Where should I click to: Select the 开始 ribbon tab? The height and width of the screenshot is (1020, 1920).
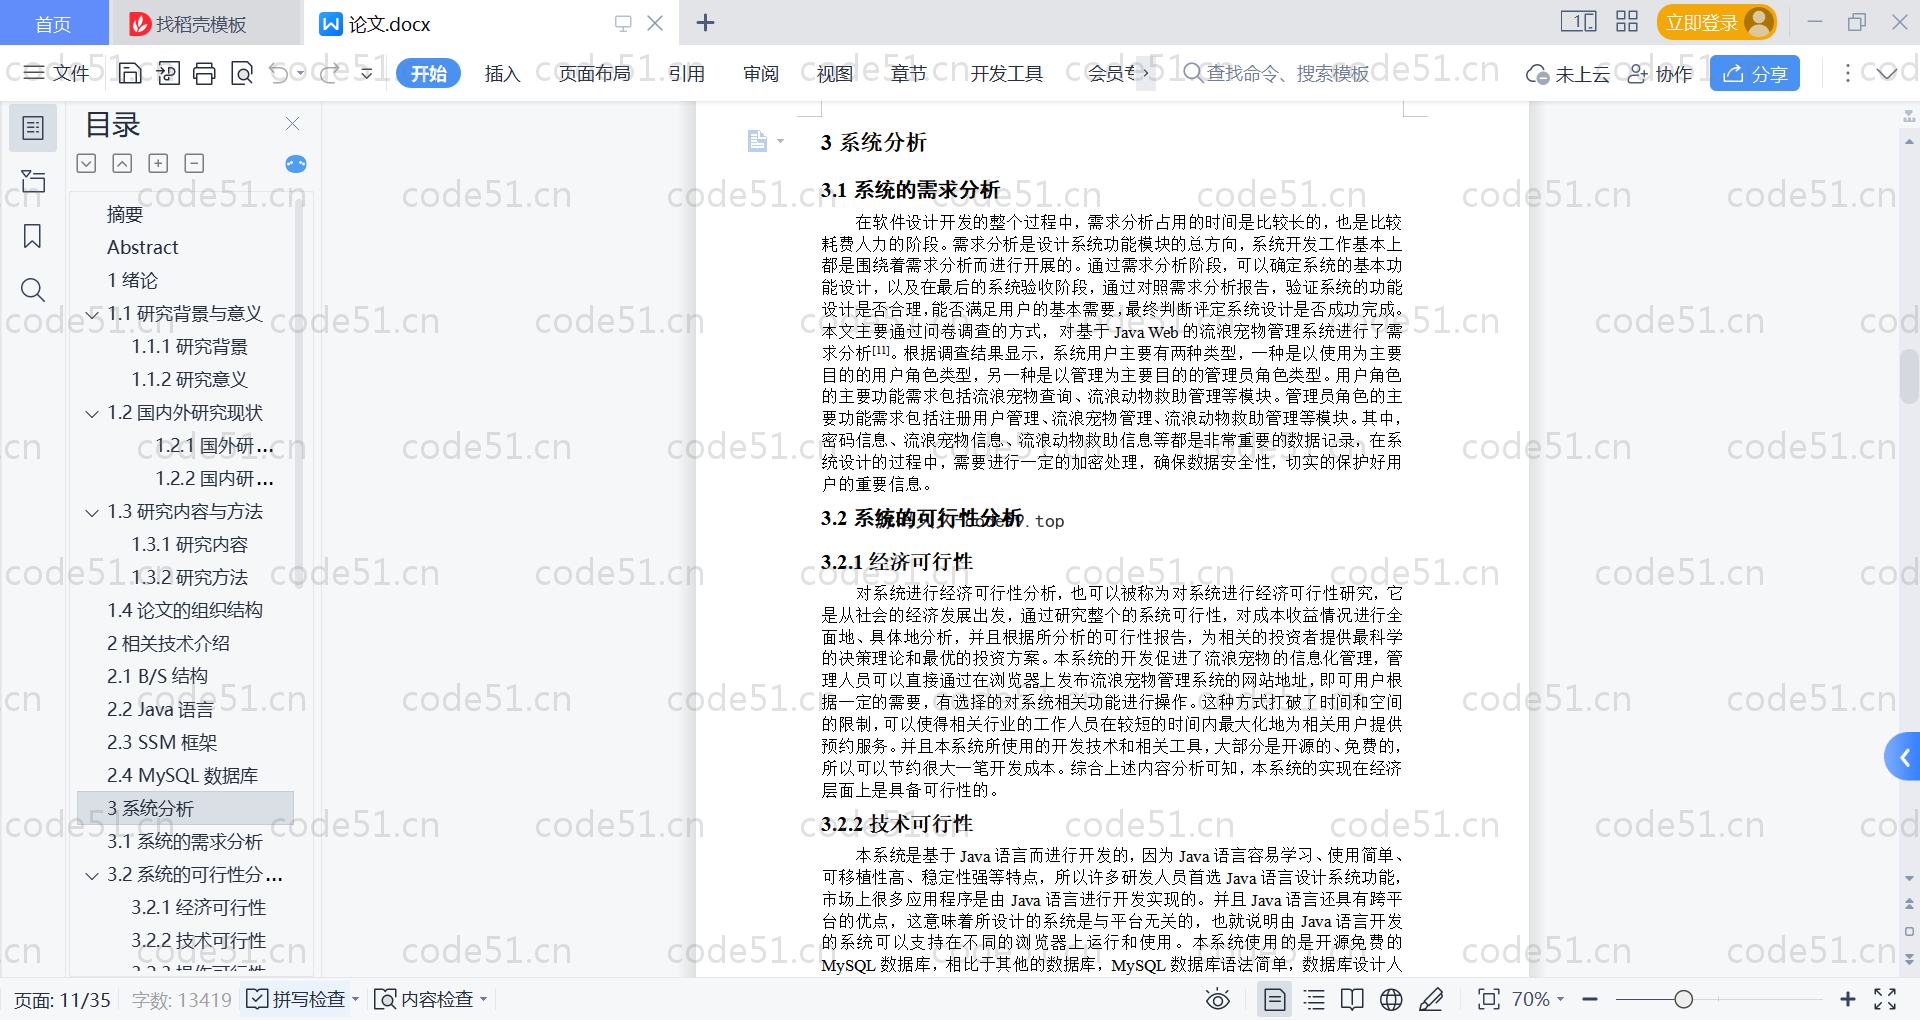click(428, 73)
